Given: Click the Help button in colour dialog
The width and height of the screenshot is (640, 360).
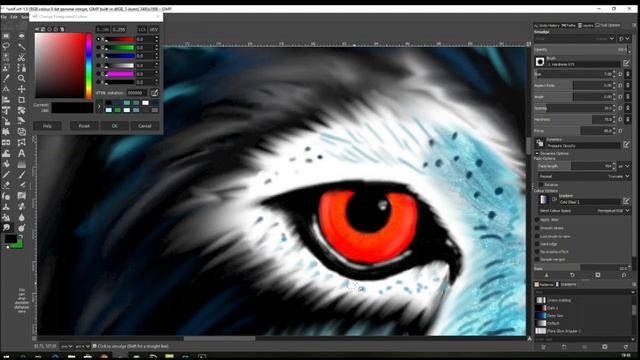Looking at the screenshot, I should point(47,126).
